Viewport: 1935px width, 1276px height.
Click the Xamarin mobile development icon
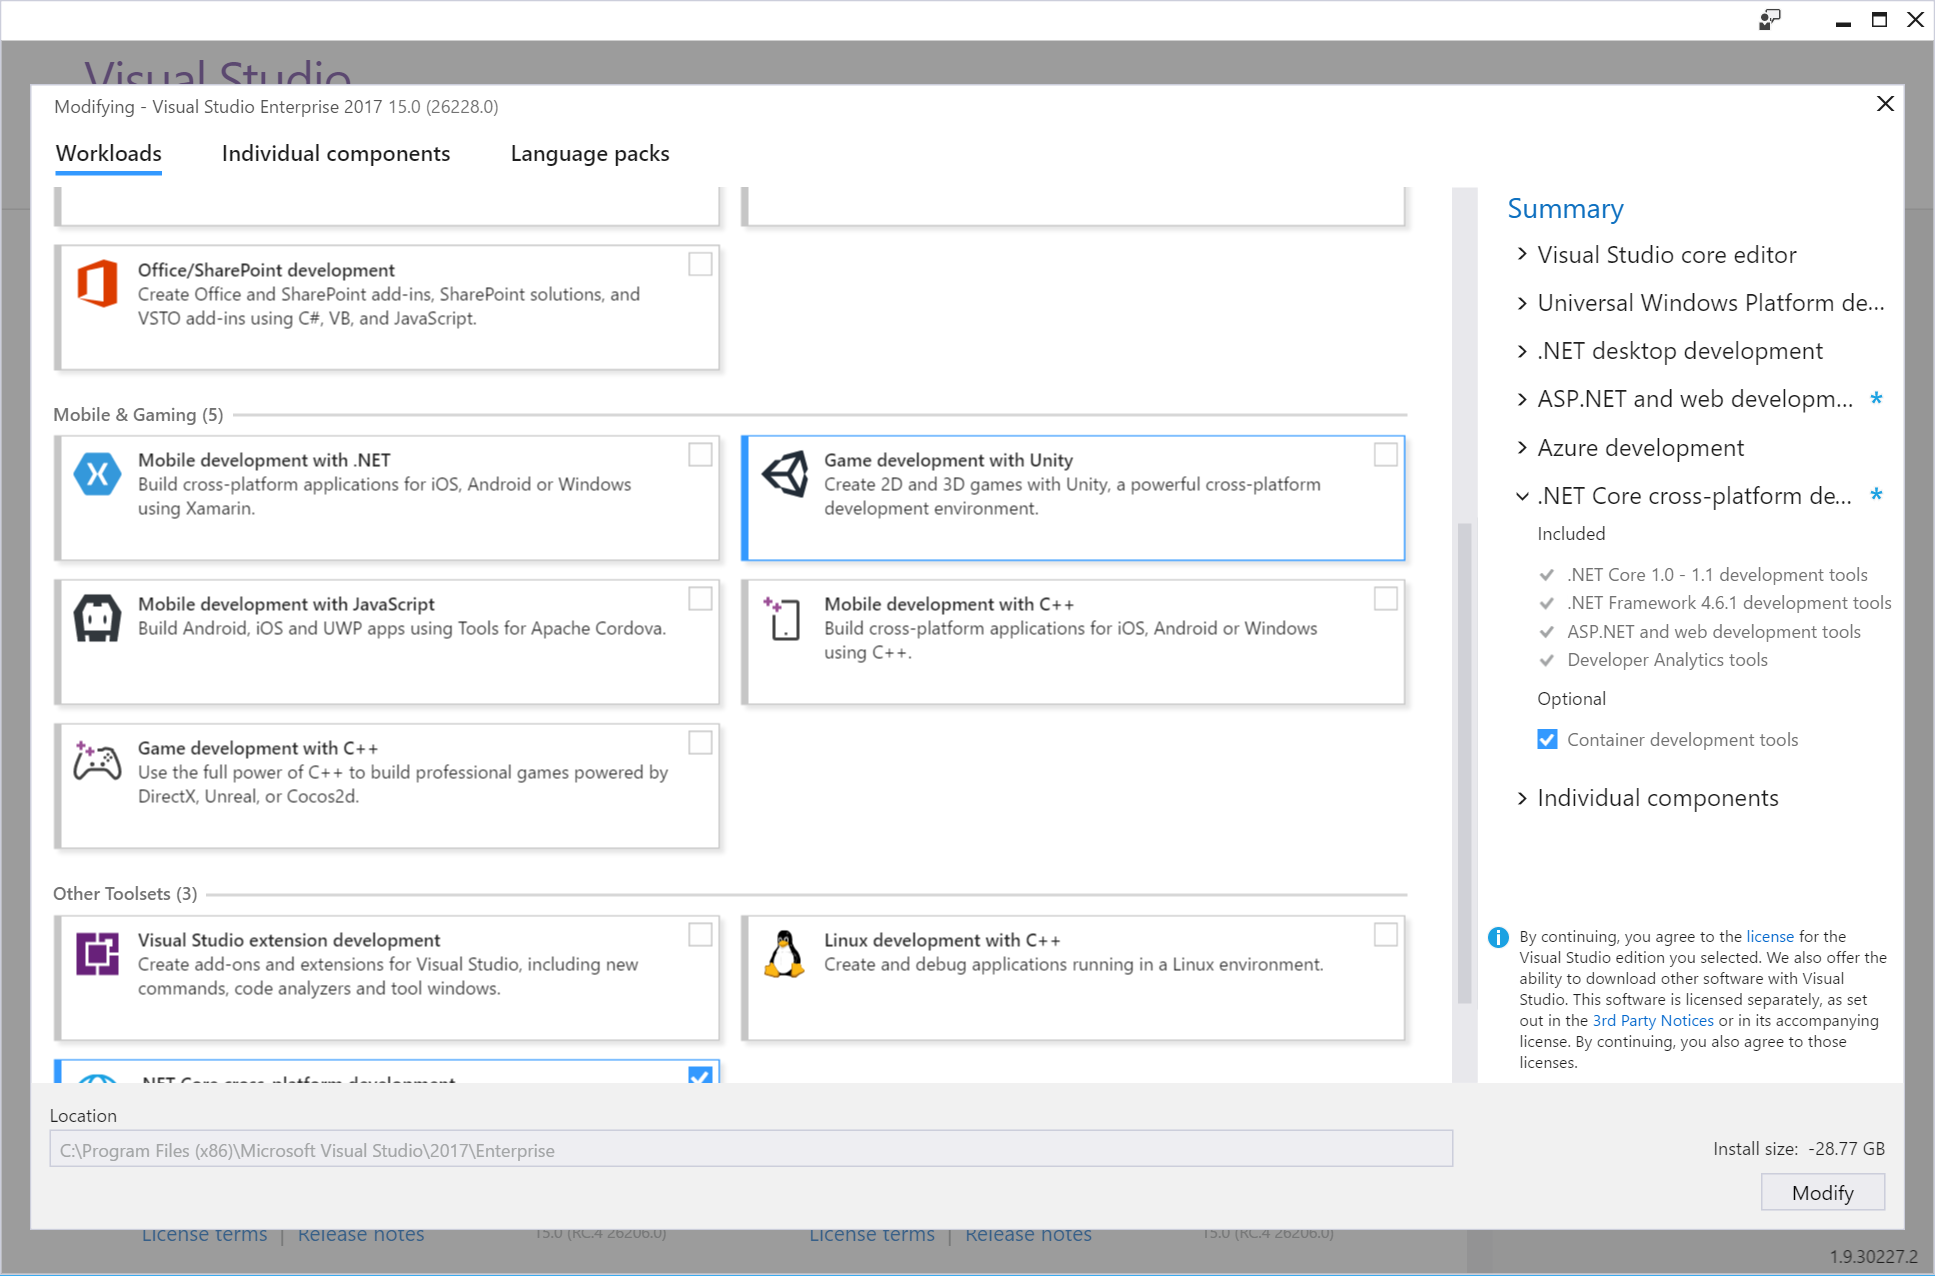[x=98, y=474]
